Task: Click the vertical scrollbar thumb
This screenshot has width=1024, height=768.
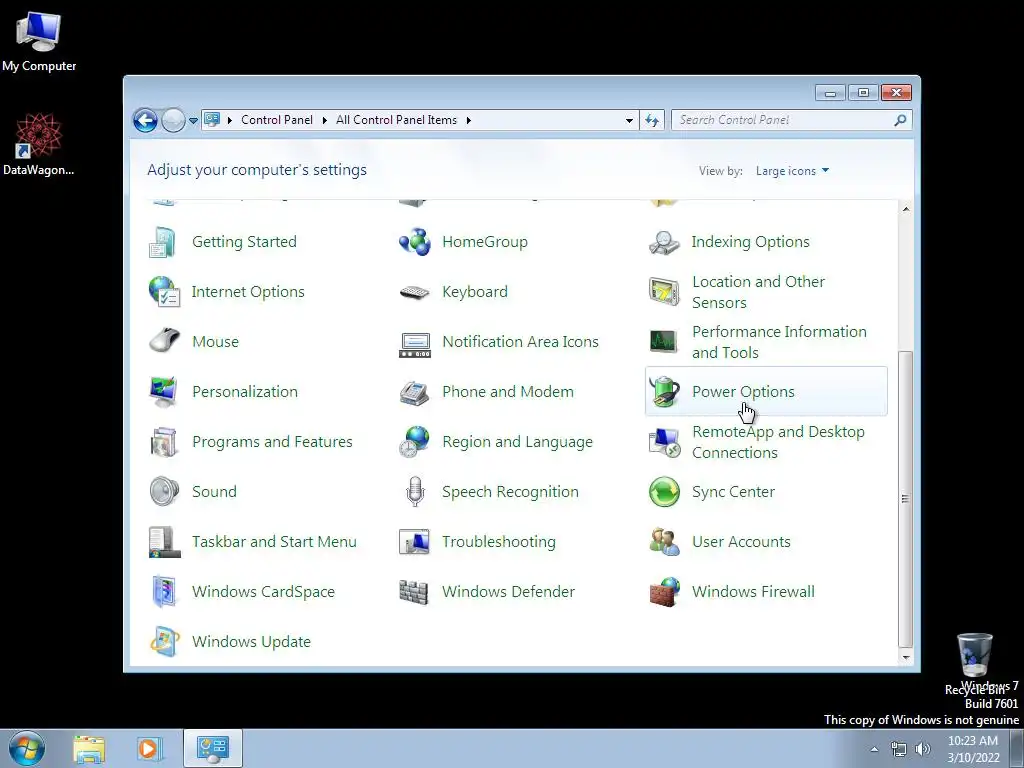Action: [x=906, y=499]
